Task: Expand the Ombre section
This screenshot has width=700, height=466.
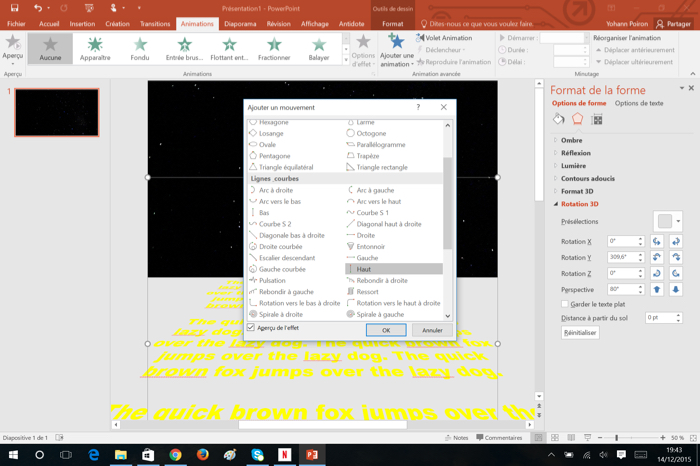Action: click(x=571, y=141)
